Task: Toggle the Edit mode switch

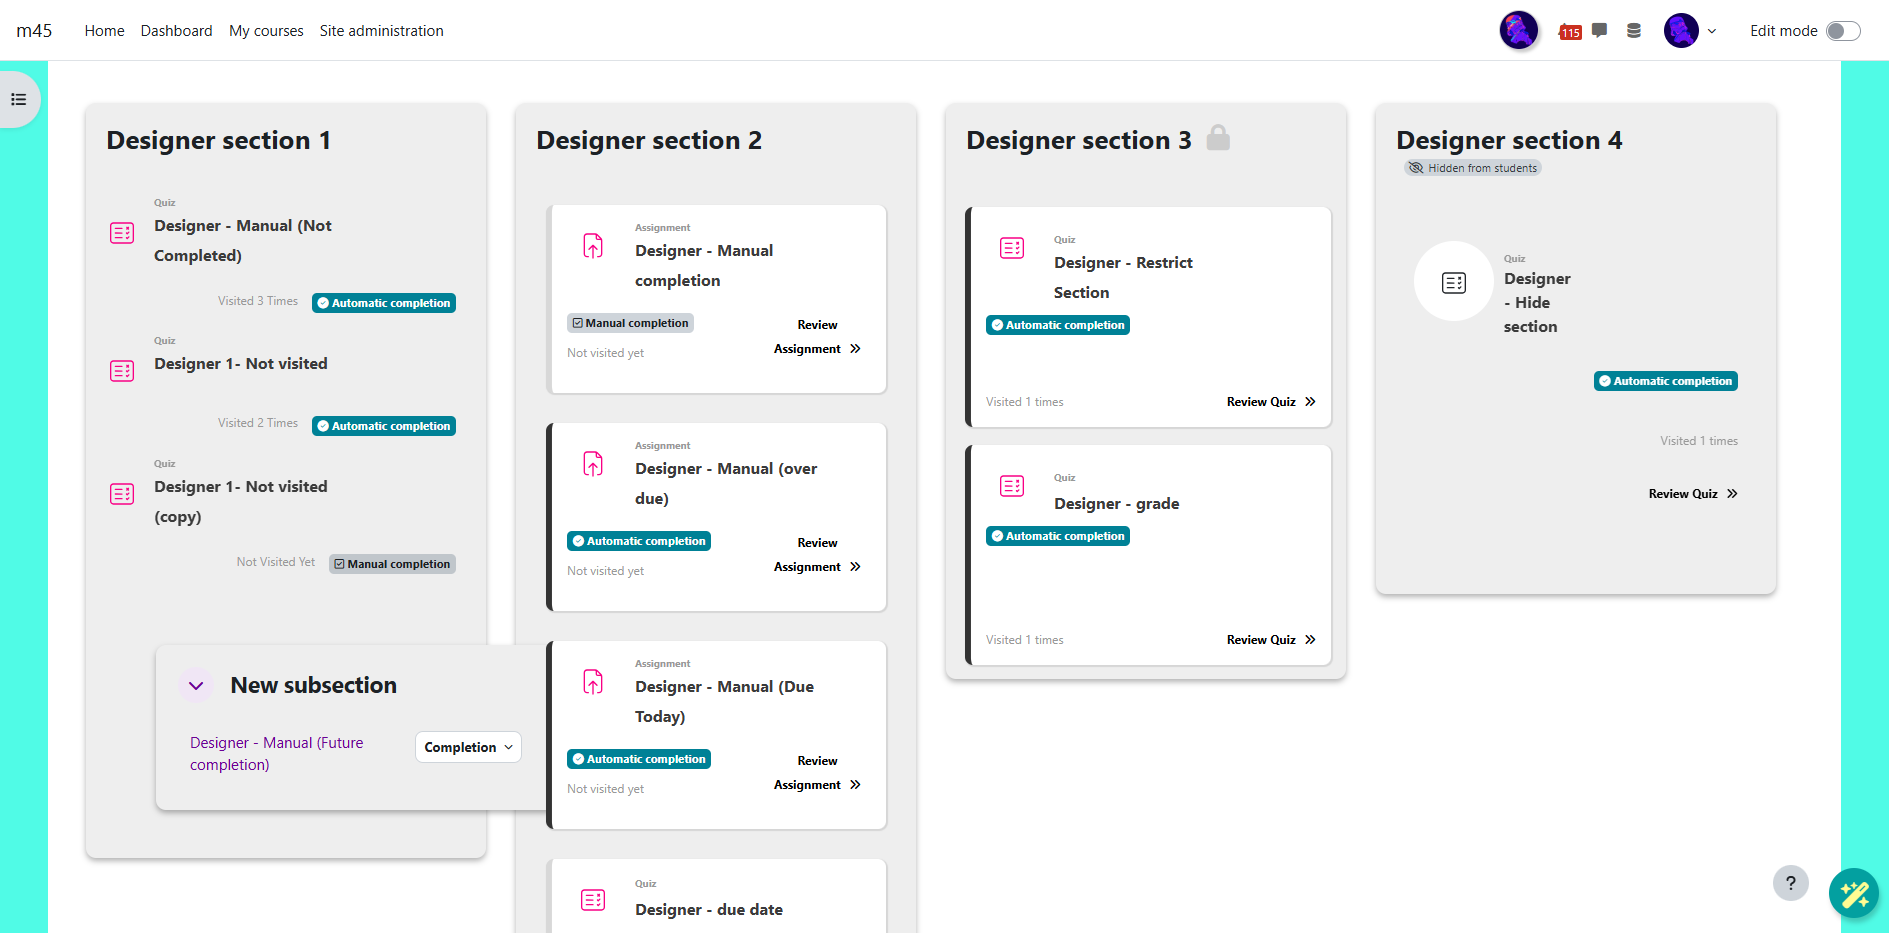Action: (1842, 31)
